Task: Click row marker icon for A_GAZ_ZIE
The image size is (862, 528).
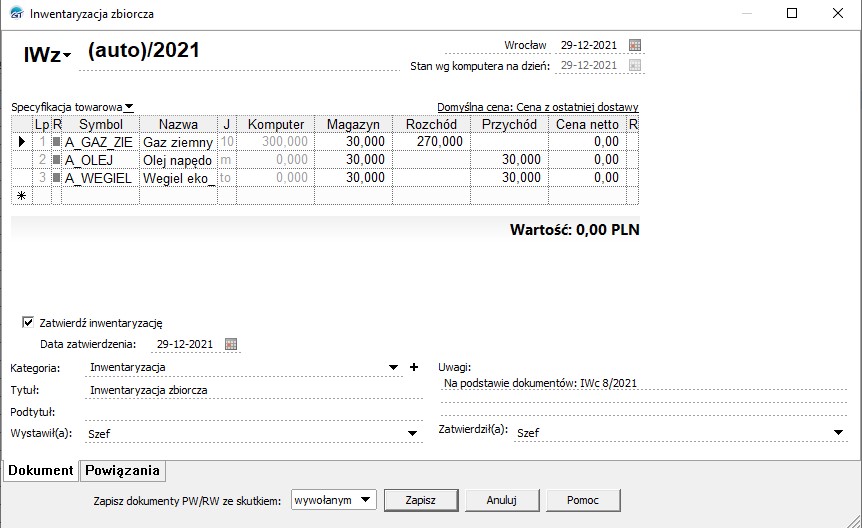Action: tap(57, 143)
